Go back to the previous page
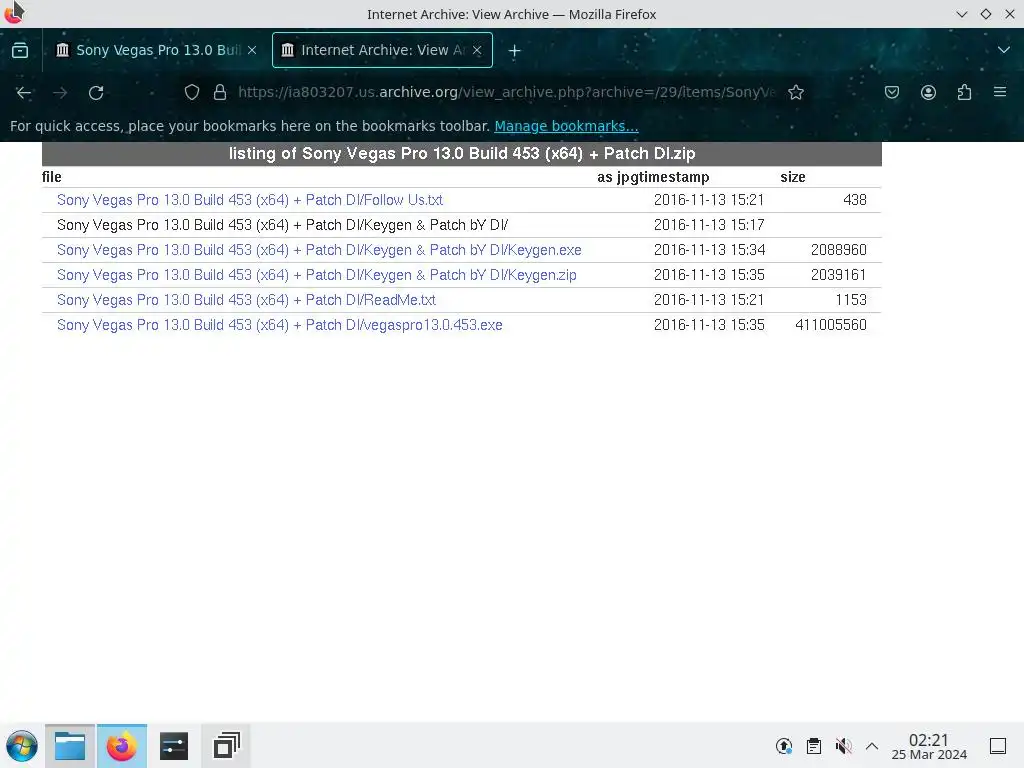 click(24, 93)
